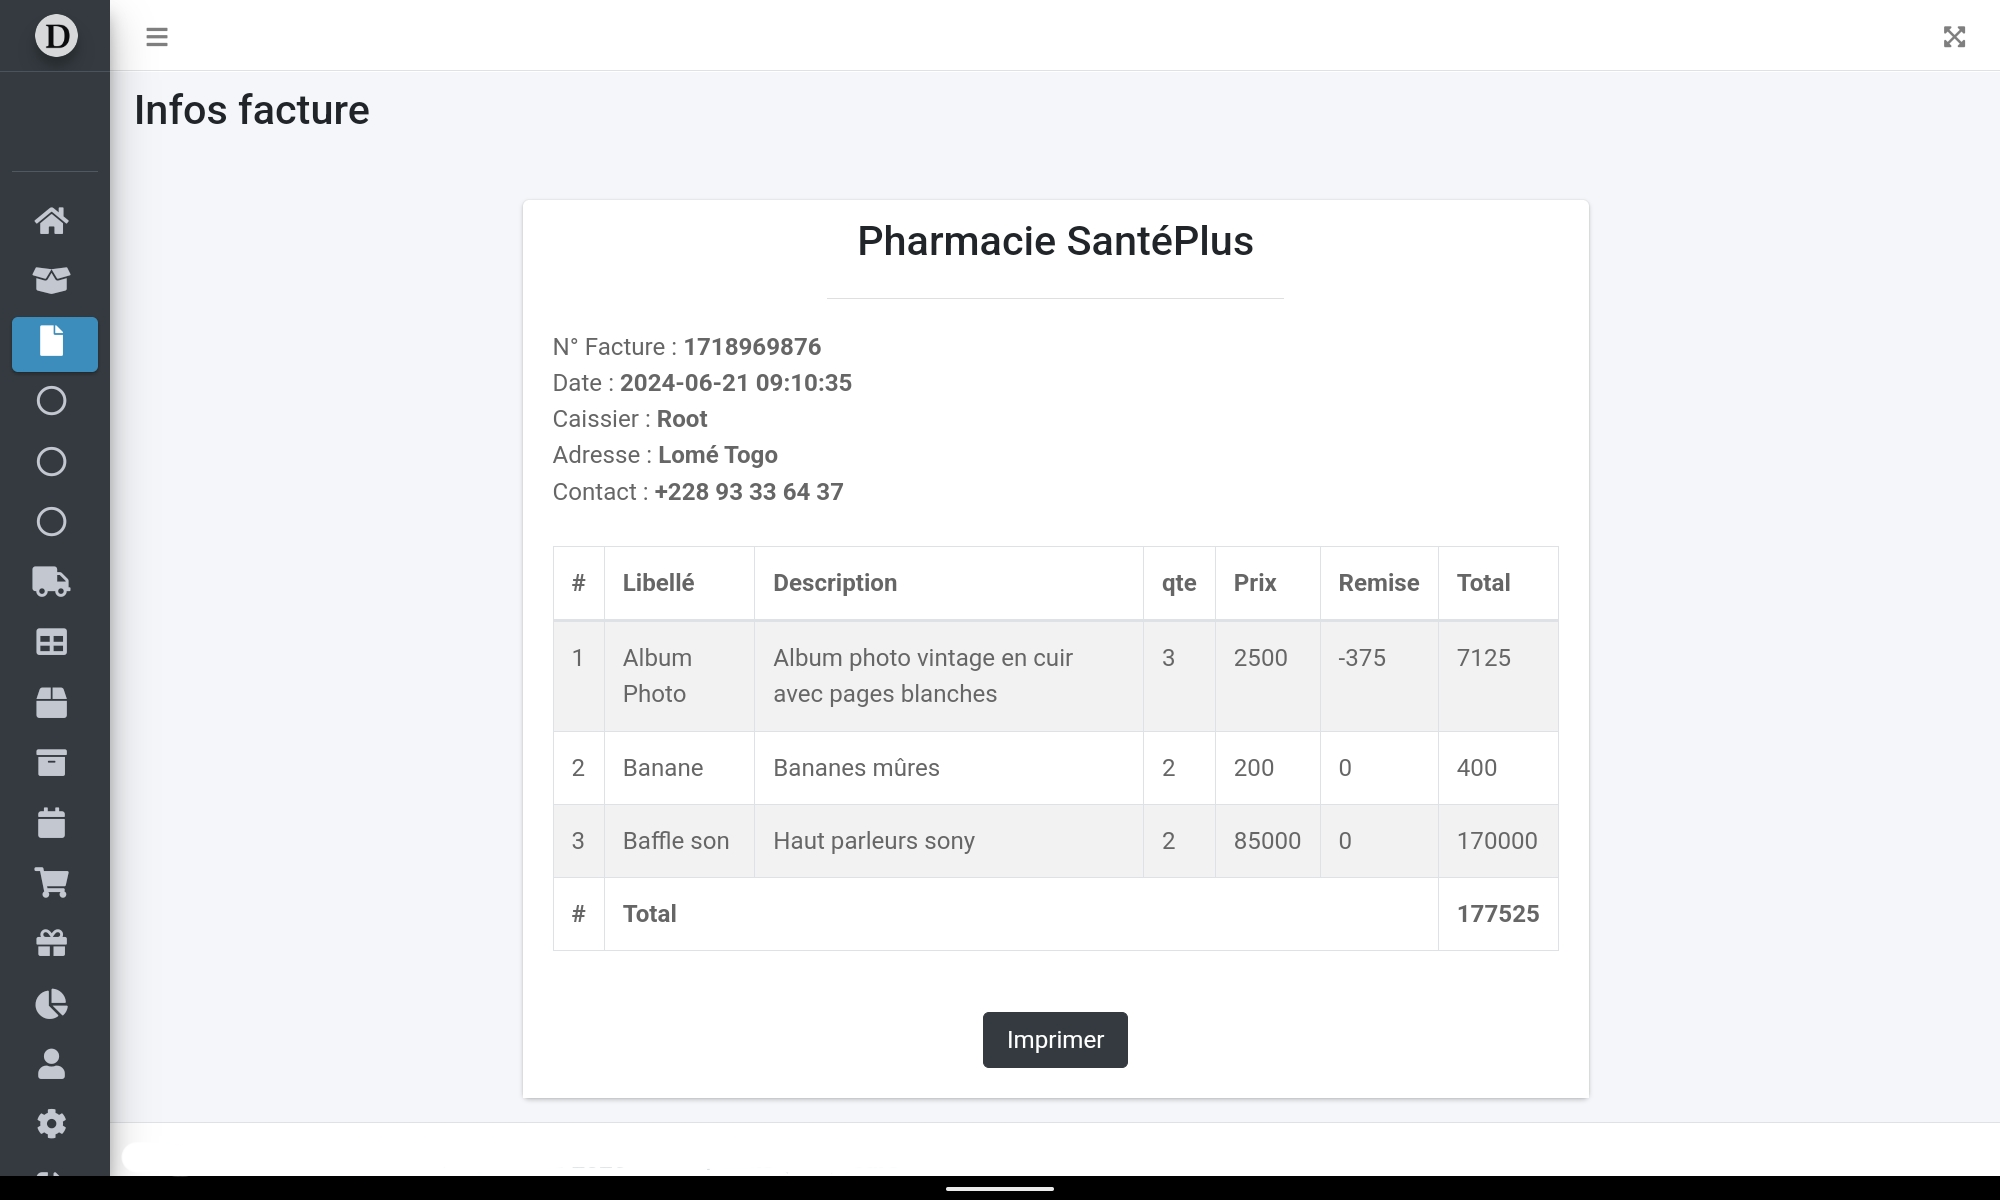Image resolution: width=2000 pixels, height=1200 pixels.
Task: Click the table grid icon in sidebar
Action: point(52,642)
